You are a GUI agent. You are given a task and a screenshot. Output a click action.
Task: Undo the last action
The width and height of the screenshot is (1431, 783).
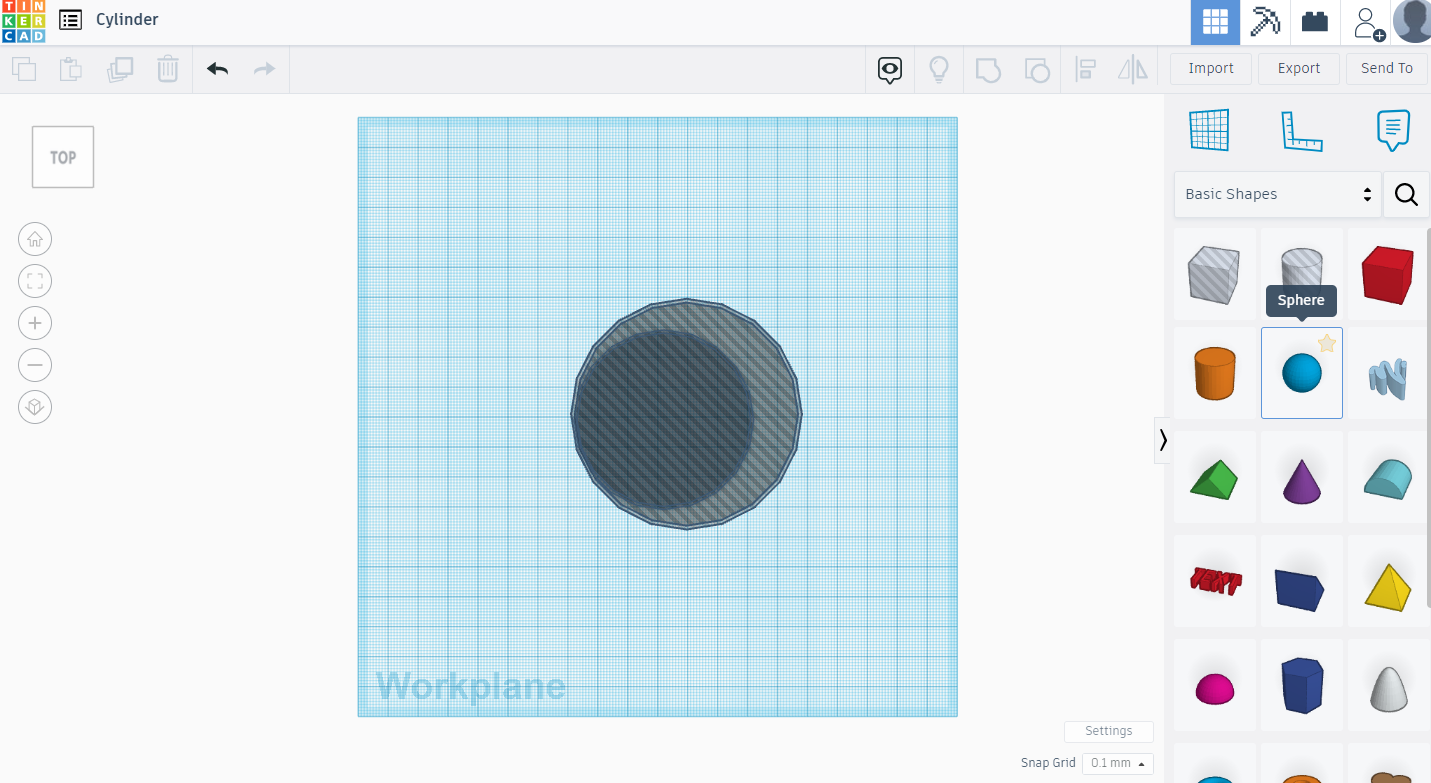217,69
